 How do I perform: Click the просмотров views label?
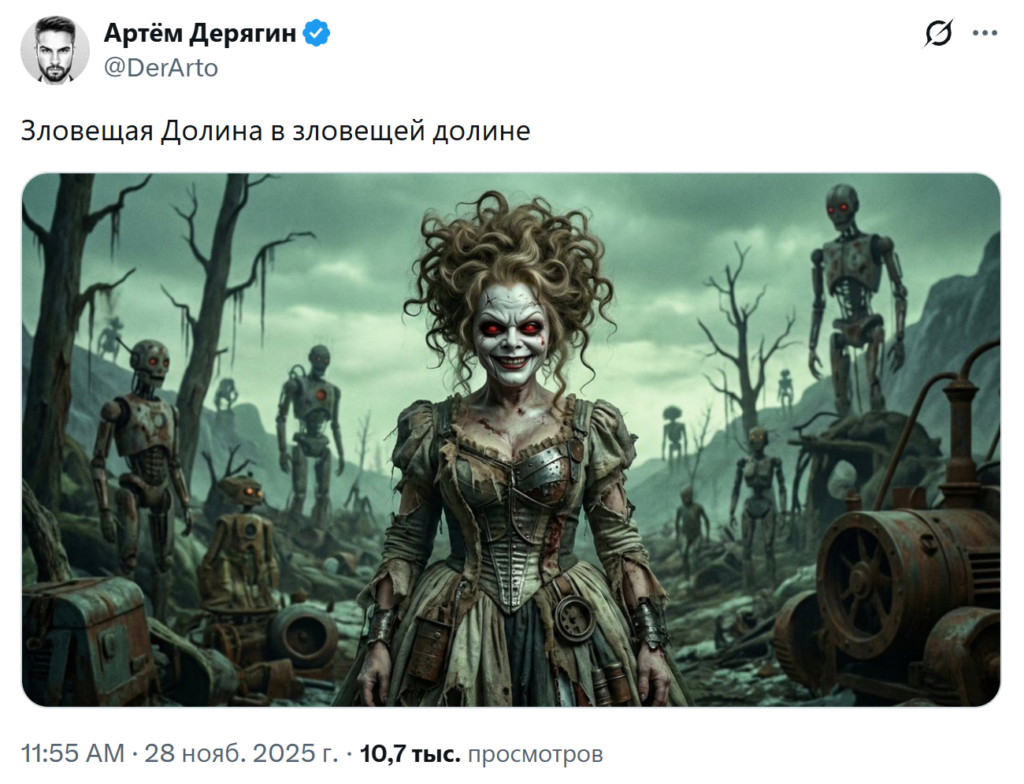pos(536,753)
